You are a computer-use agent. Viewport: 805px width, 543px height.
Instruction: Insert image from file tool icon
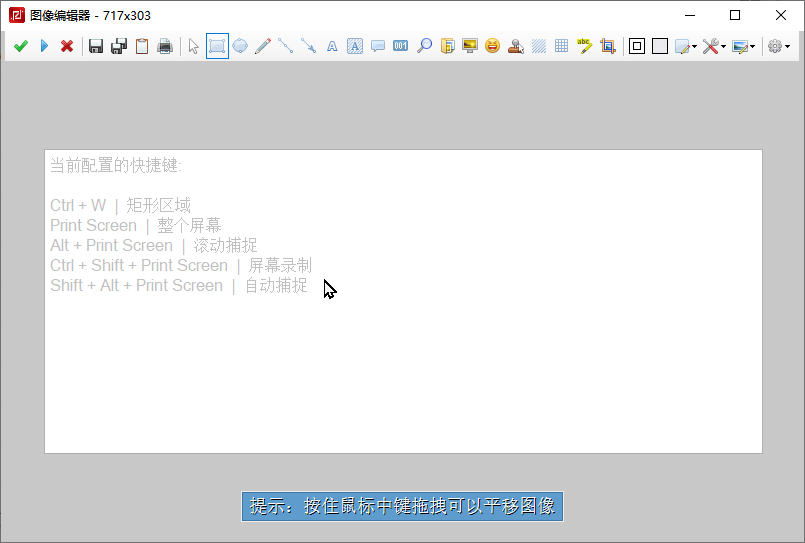(447, 46)
